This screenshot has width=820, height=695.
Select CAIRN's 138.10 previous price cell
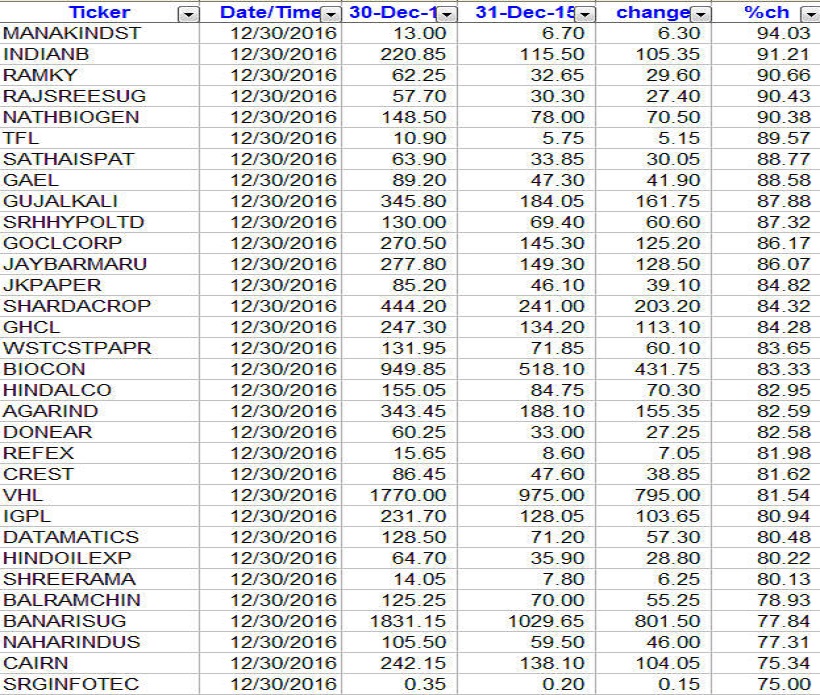(527, 663)
